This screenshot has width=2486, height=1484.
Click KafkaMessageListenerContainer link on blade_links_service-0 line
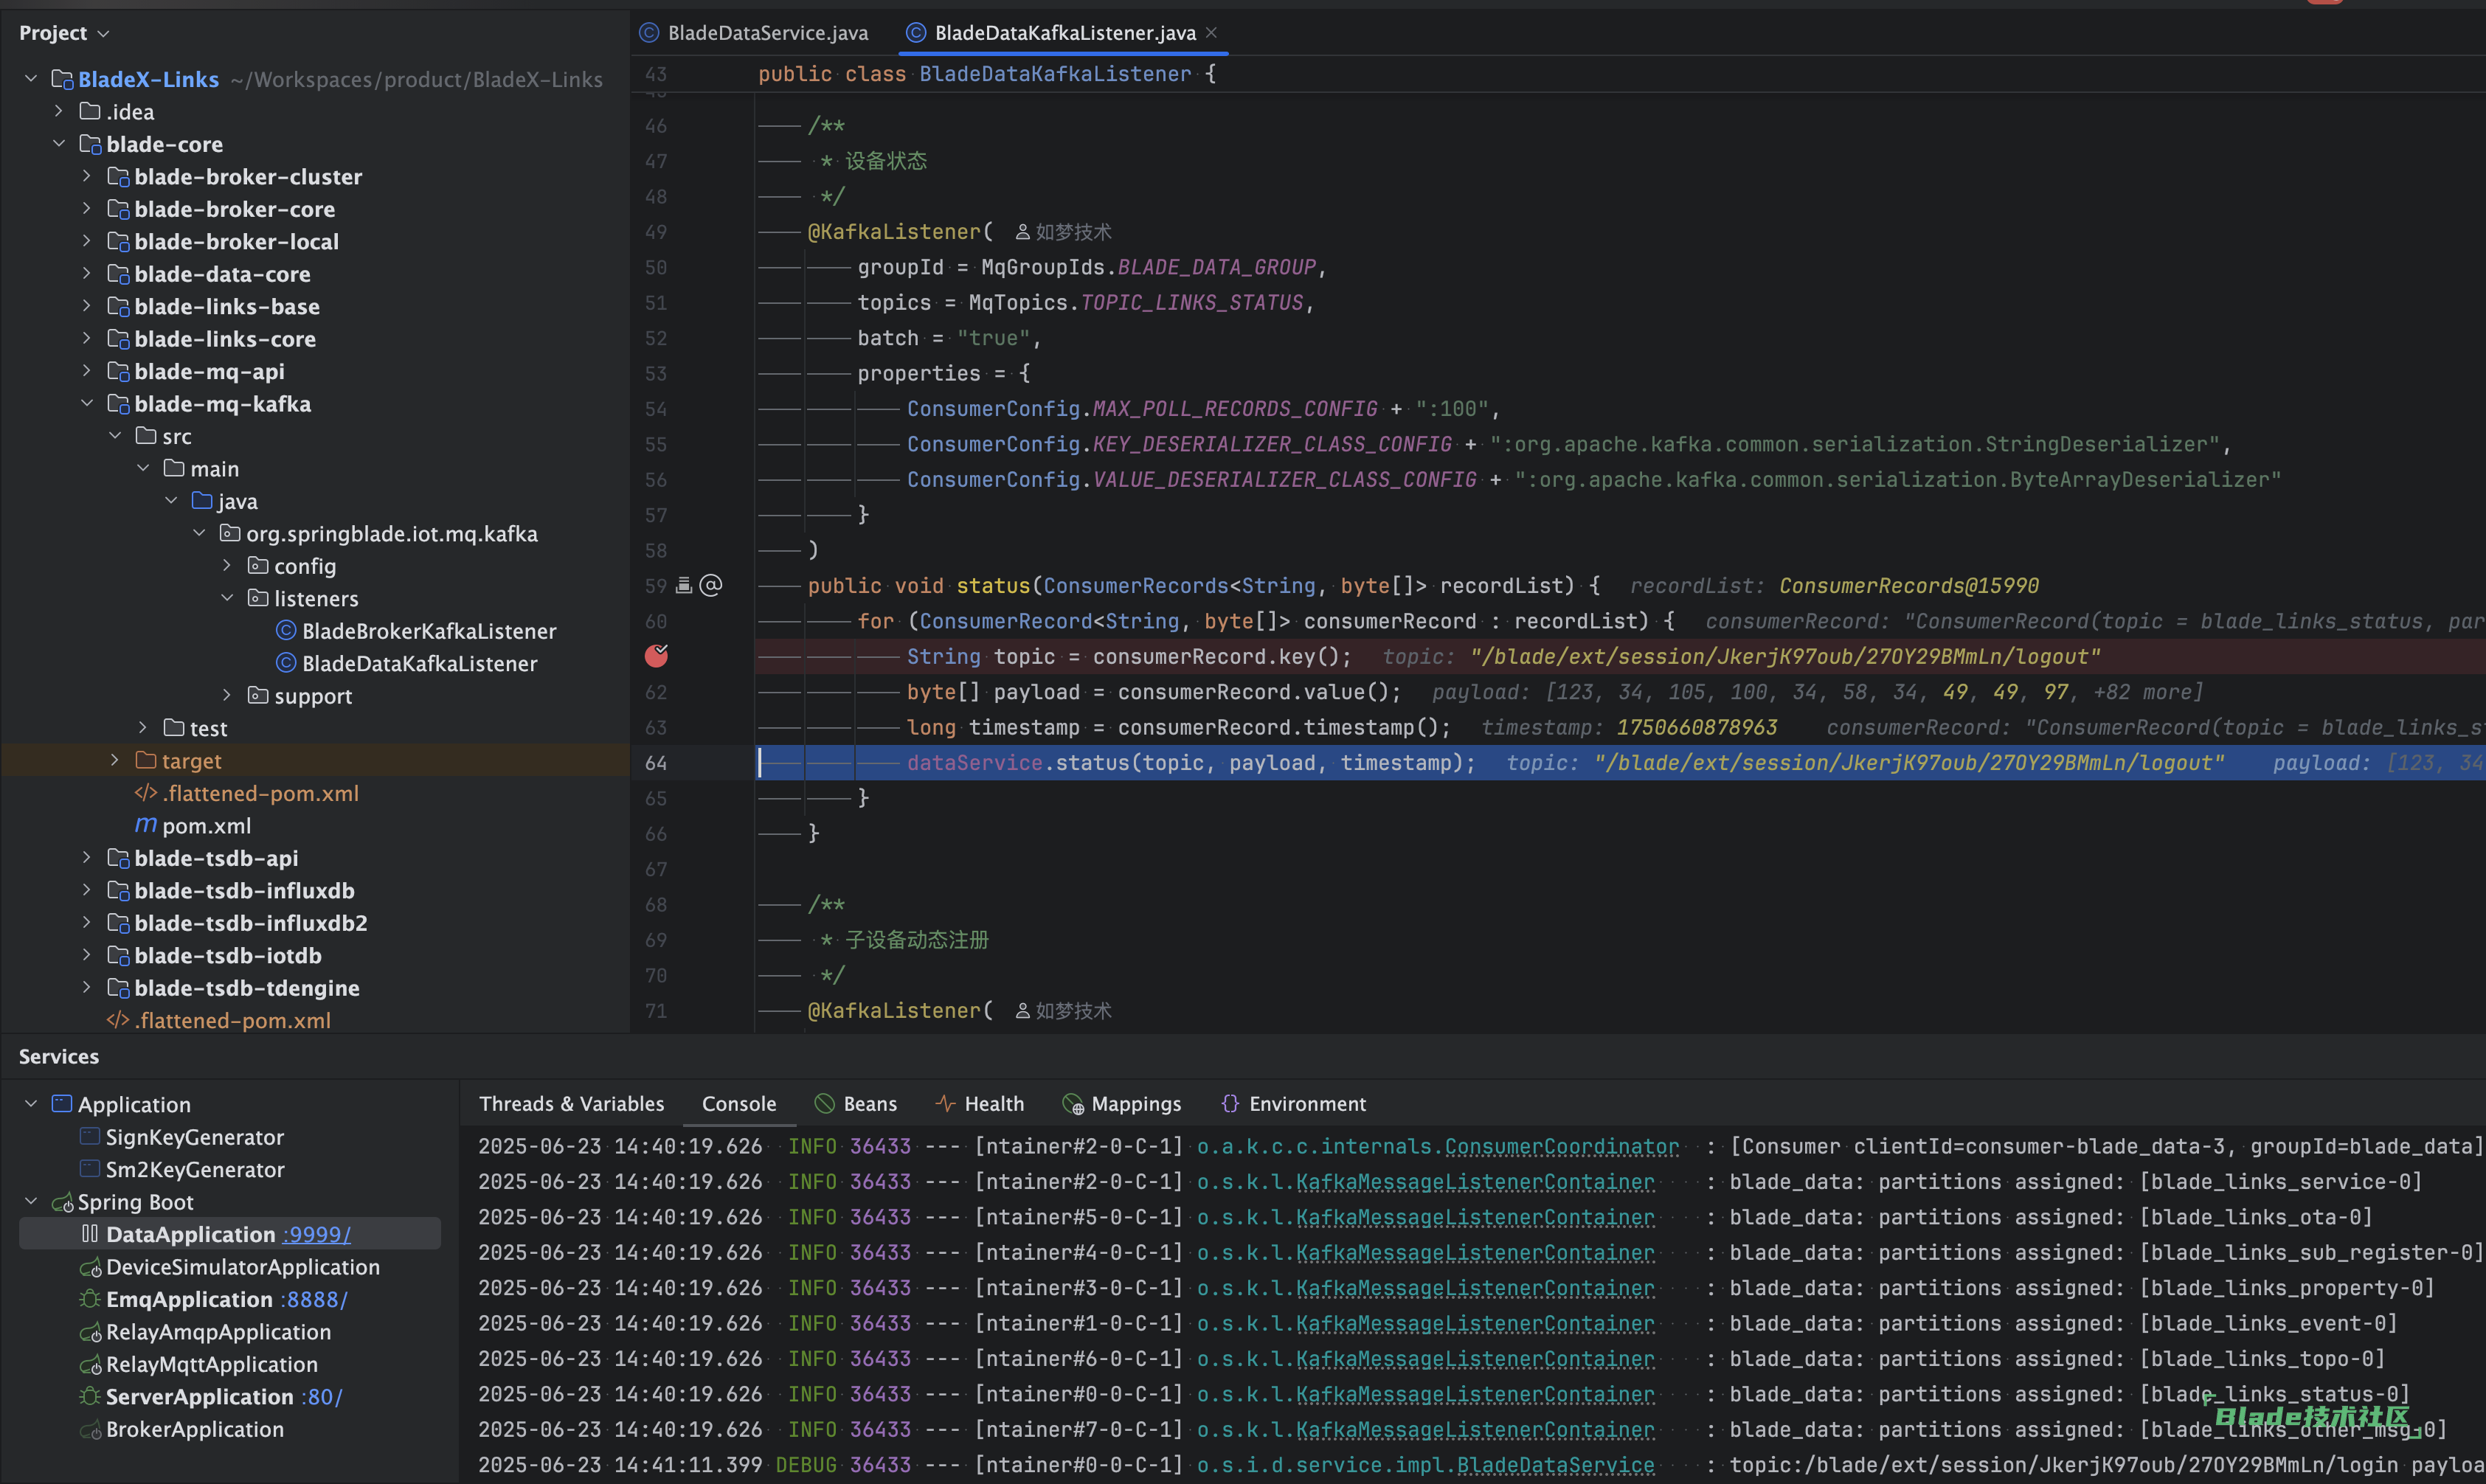1475,1181
